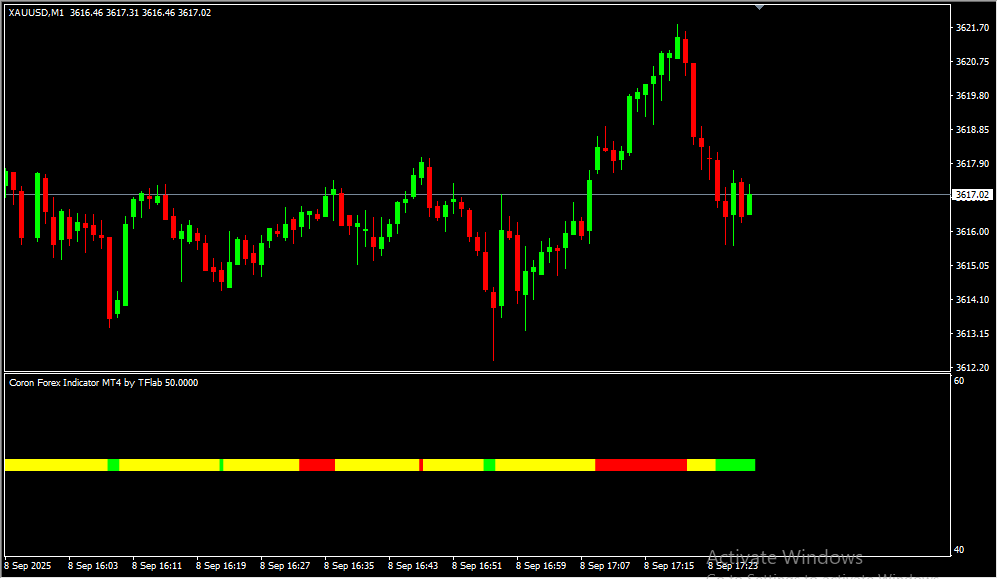Click the tallest green candle near 3621.70
The width and height of the screenshot is (998, 579).
point(678,48)
